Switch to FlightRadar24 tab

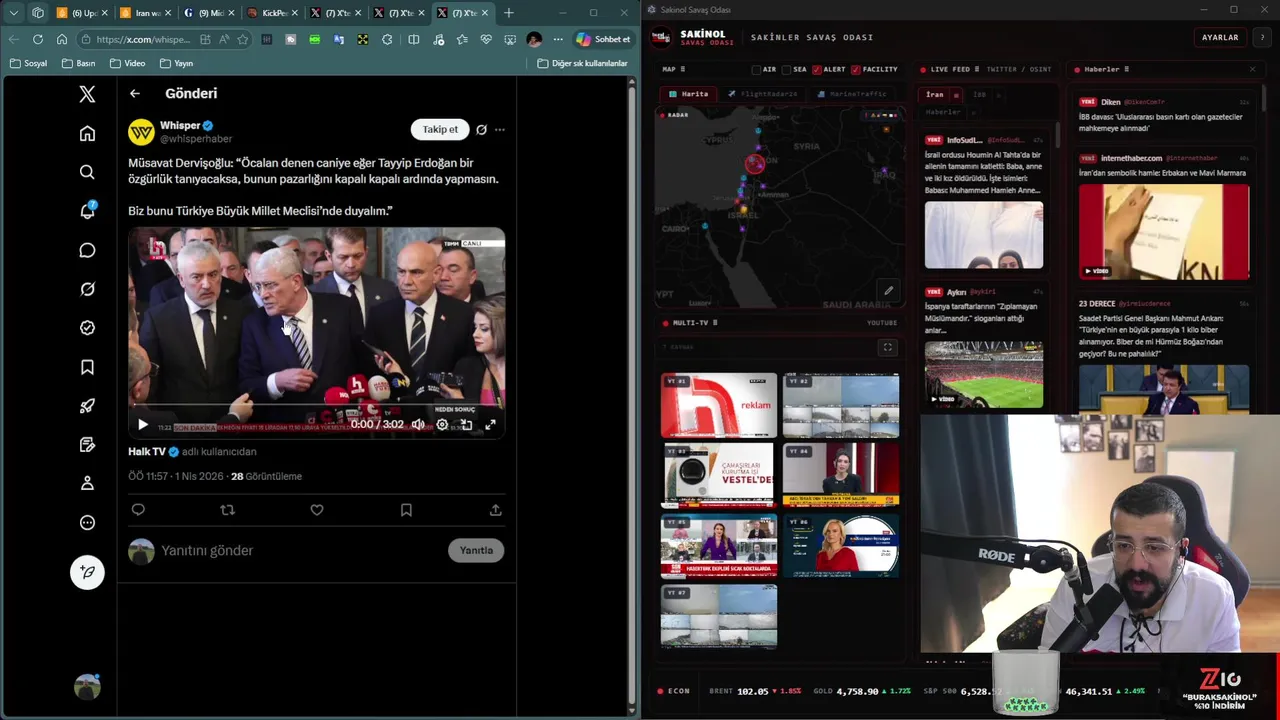coord(762,94)
